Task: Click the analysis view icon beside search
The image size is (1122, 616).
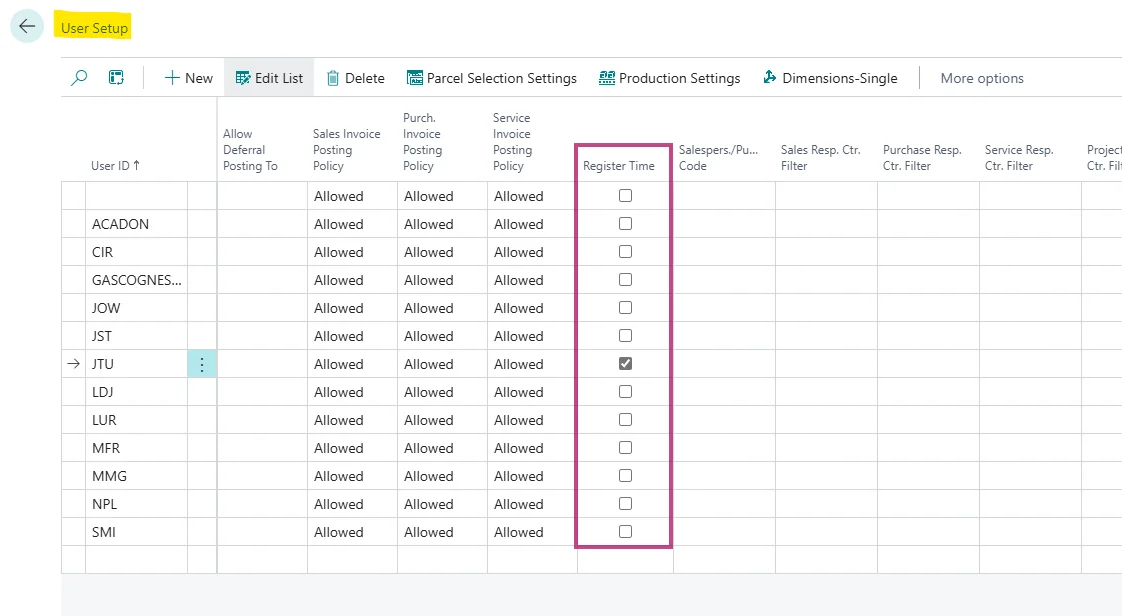Action: pos(116,78)
